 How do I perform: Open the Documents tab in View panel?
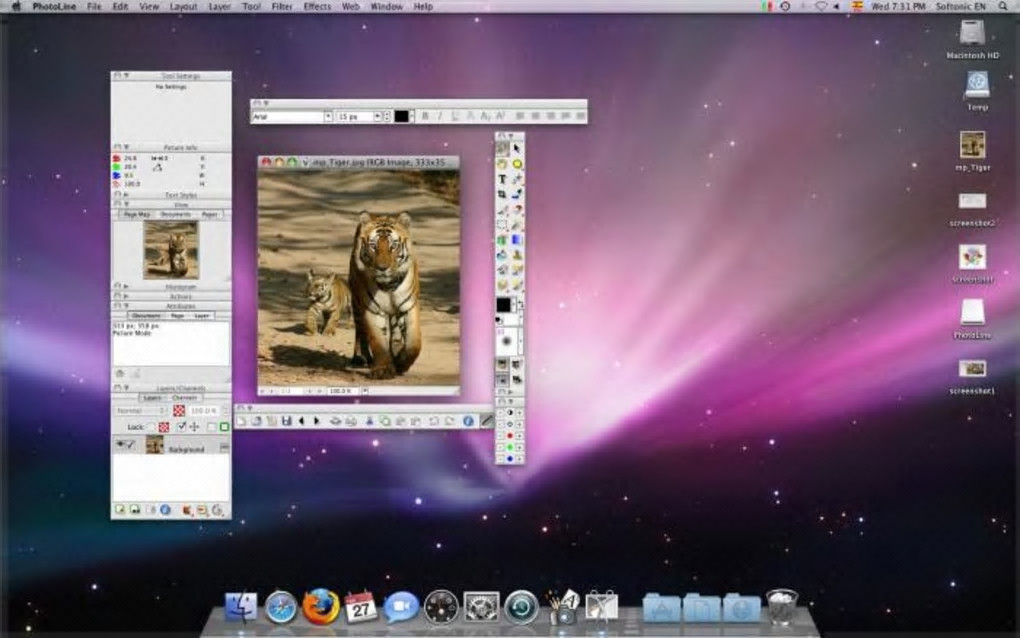pos(176,214)
